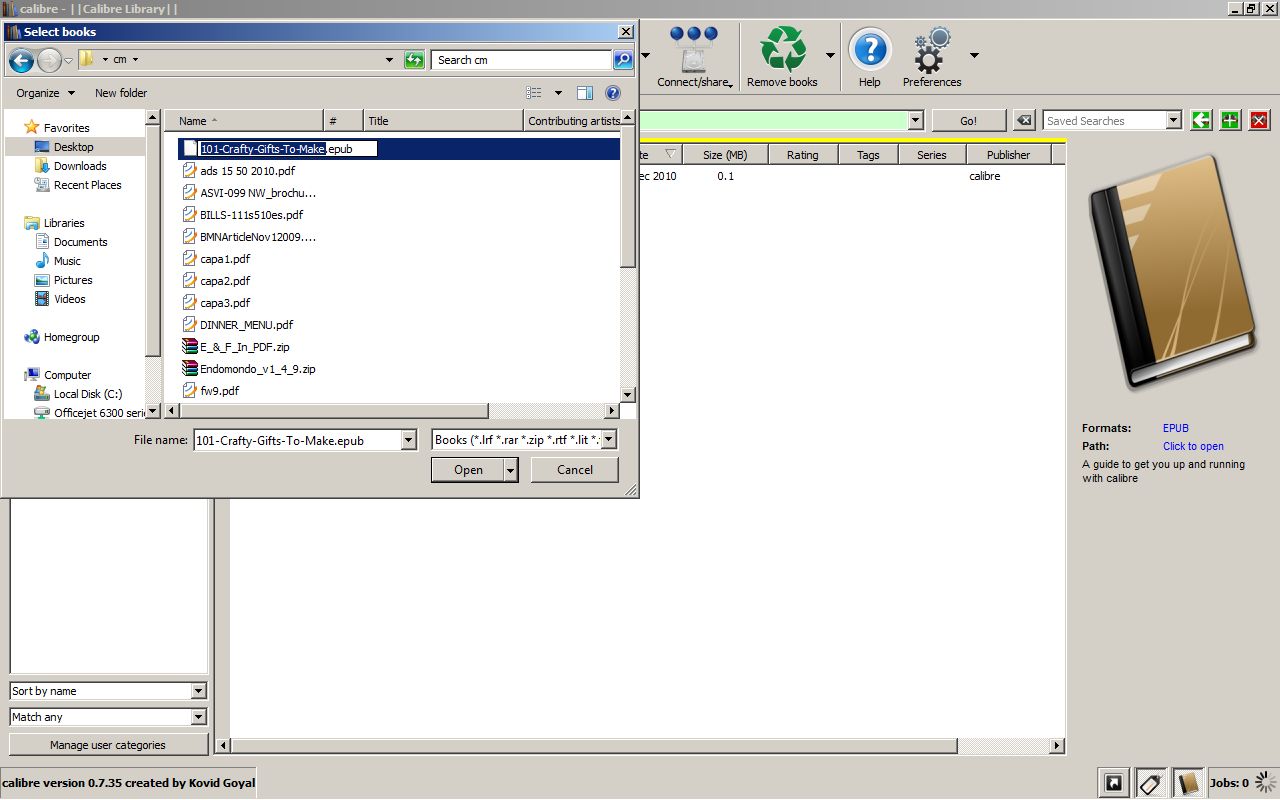Expand calibre search history dropdown

tap(915, 121)
